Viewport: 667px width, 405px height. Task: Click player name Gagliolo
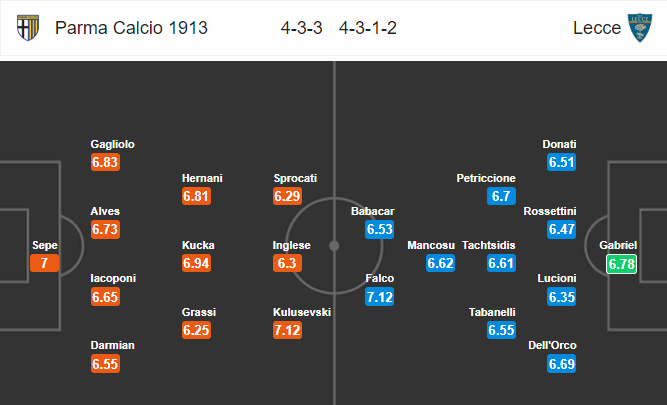pyautogui.click(x=112, y=144)
